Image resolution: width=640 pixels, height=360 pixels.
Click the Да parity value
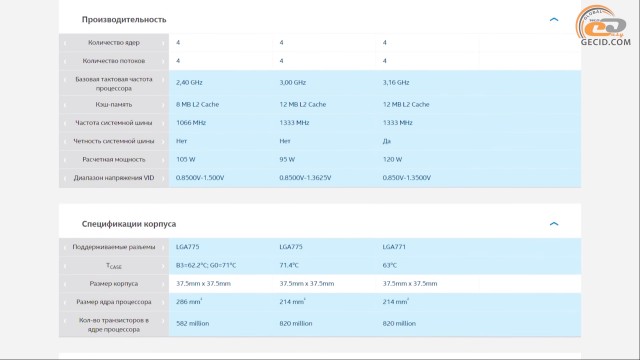(387, 141)
